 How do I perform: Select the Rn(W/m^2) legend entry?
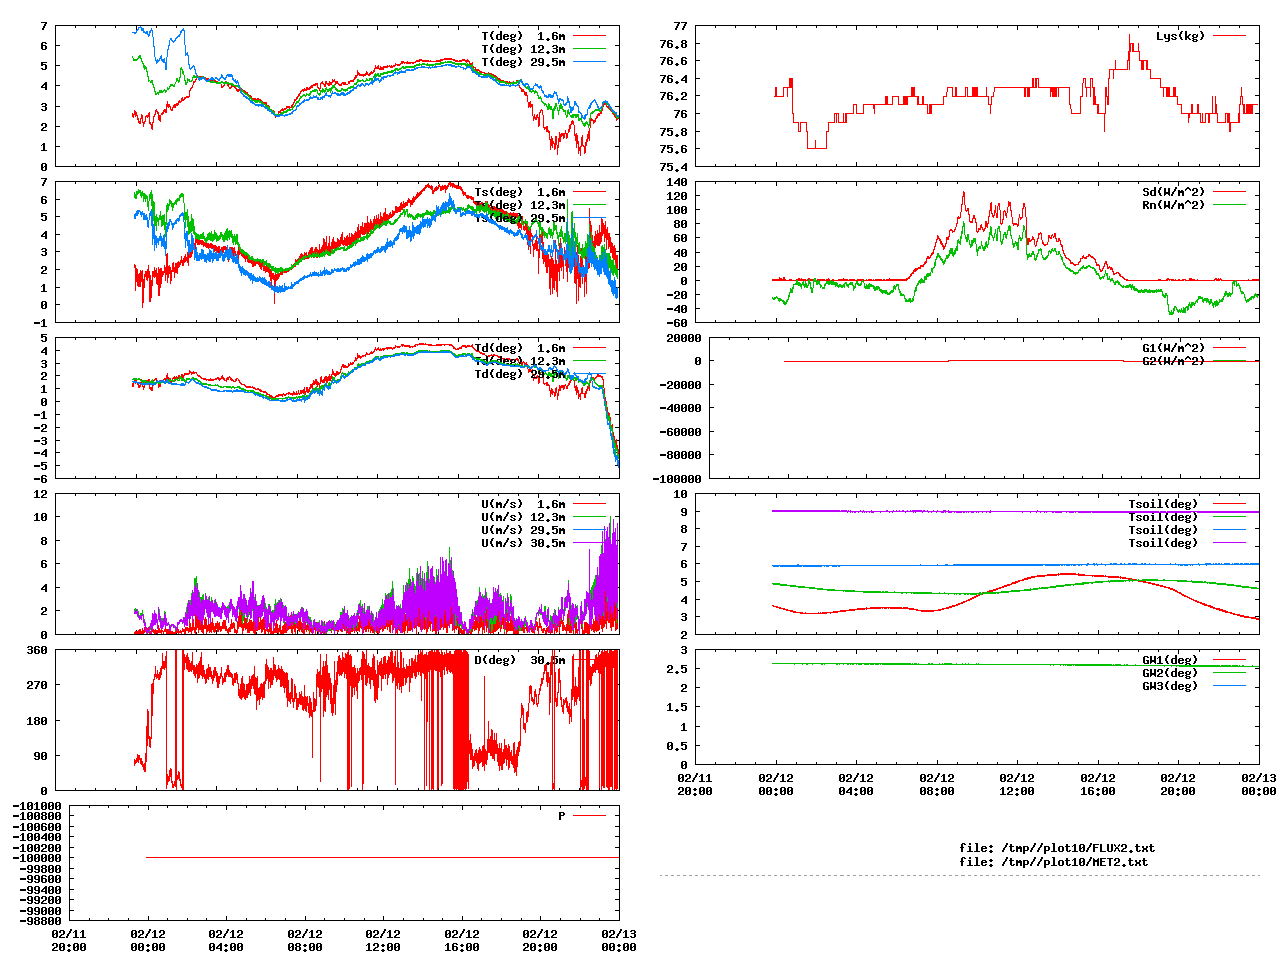coord(1174,205)
